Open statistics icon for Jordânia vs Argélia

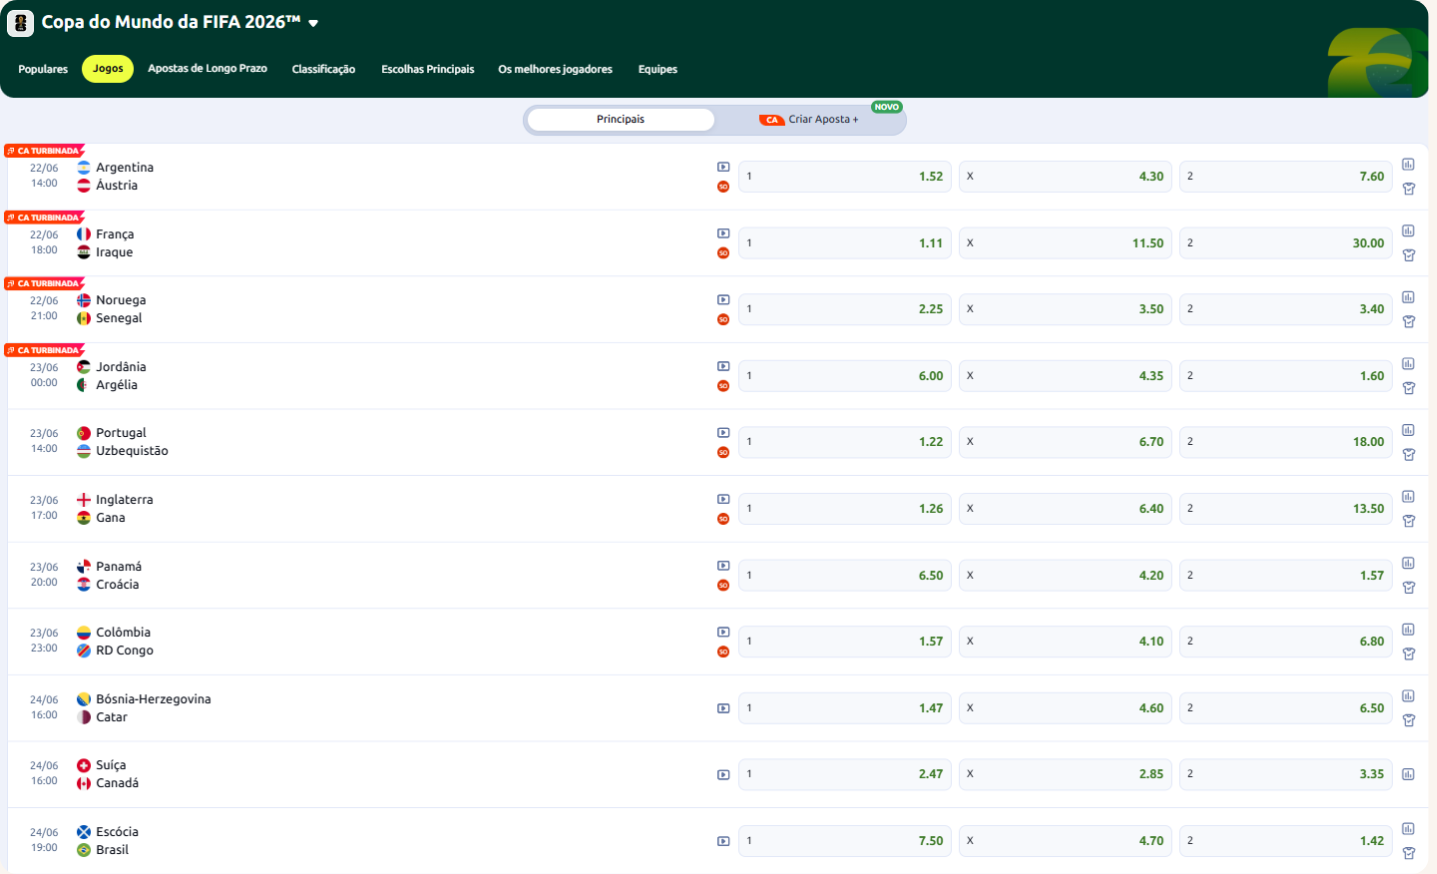pyautogui.click(x=1408, y=364)
